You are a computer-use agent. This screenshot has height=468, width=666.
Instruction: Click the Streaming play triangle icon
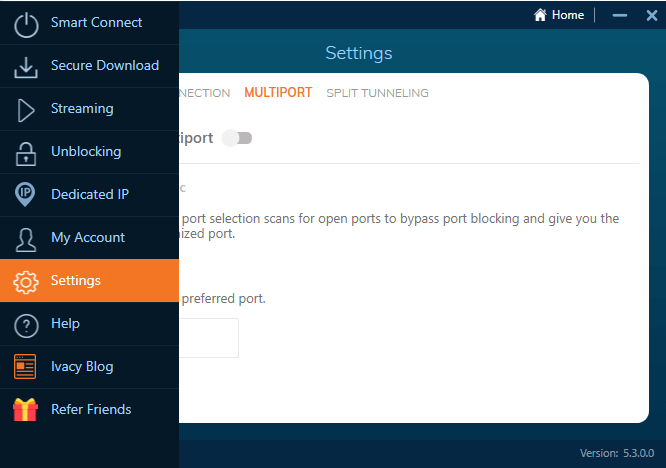[26, 110]
